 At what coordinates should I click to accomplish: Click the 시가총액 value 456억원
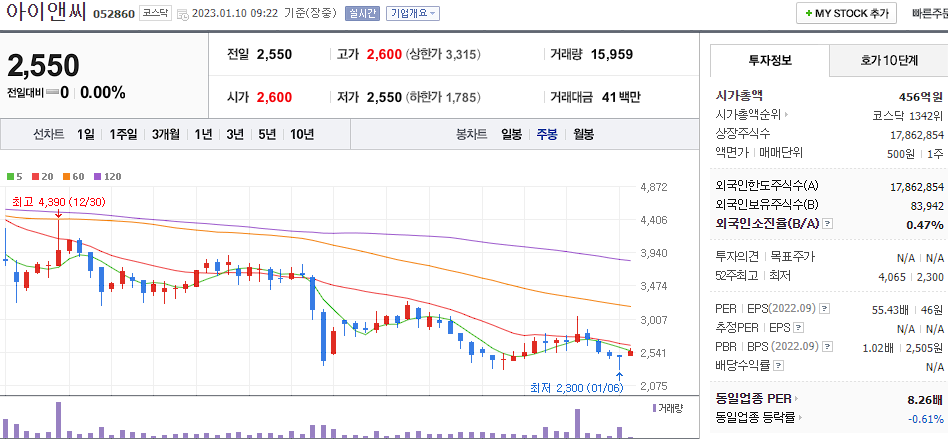pyautogui.click(x=920, y=96)
